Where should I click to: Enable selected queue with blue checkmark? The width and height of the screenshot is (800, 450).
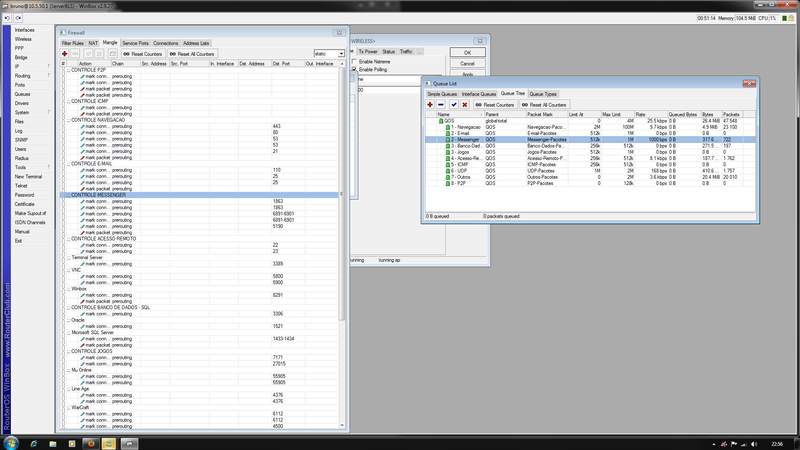coord(454,105)
